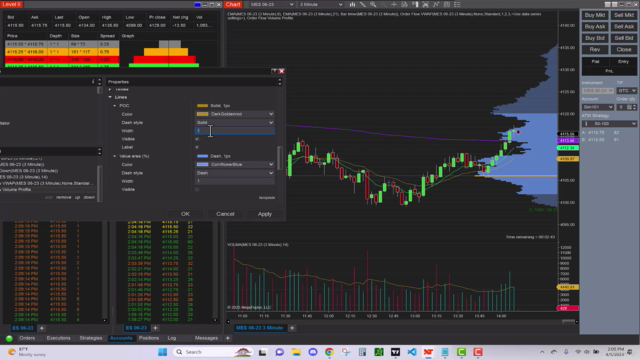Screen dimensions: 640x360
Task: Switch to the Accounts tab
Action: click(121, 338)
